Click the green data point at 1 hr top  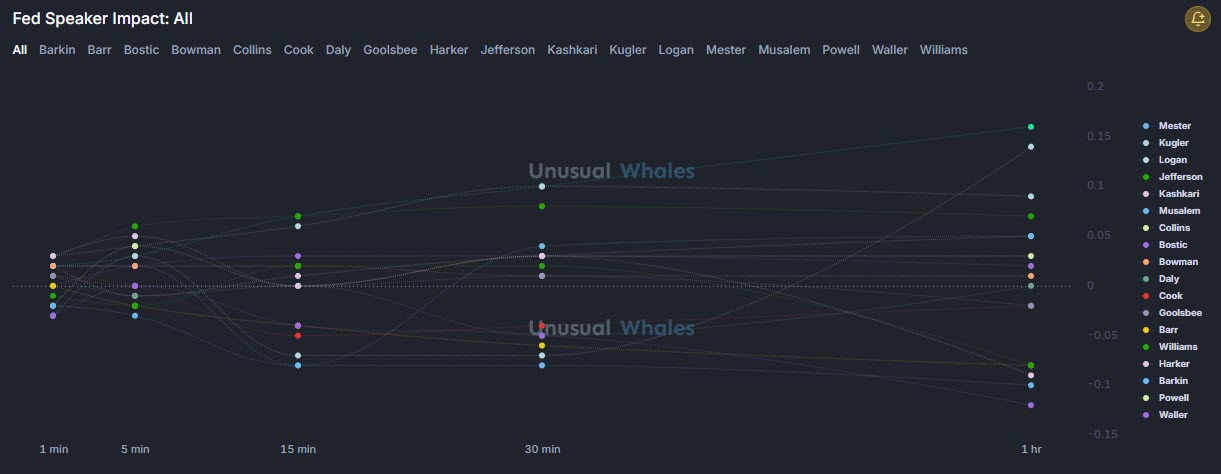coord(1031,127)
